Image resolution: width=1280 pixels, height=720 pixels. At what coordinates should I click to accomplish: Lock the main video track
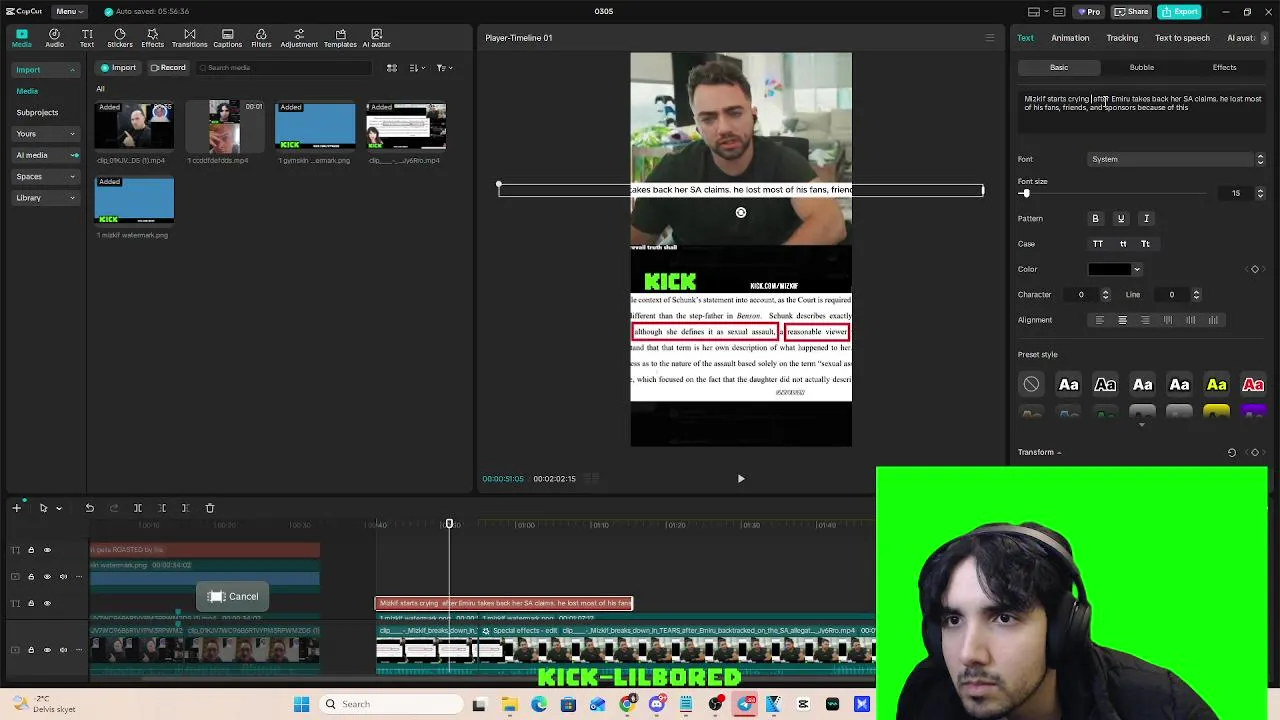(31, 650)
